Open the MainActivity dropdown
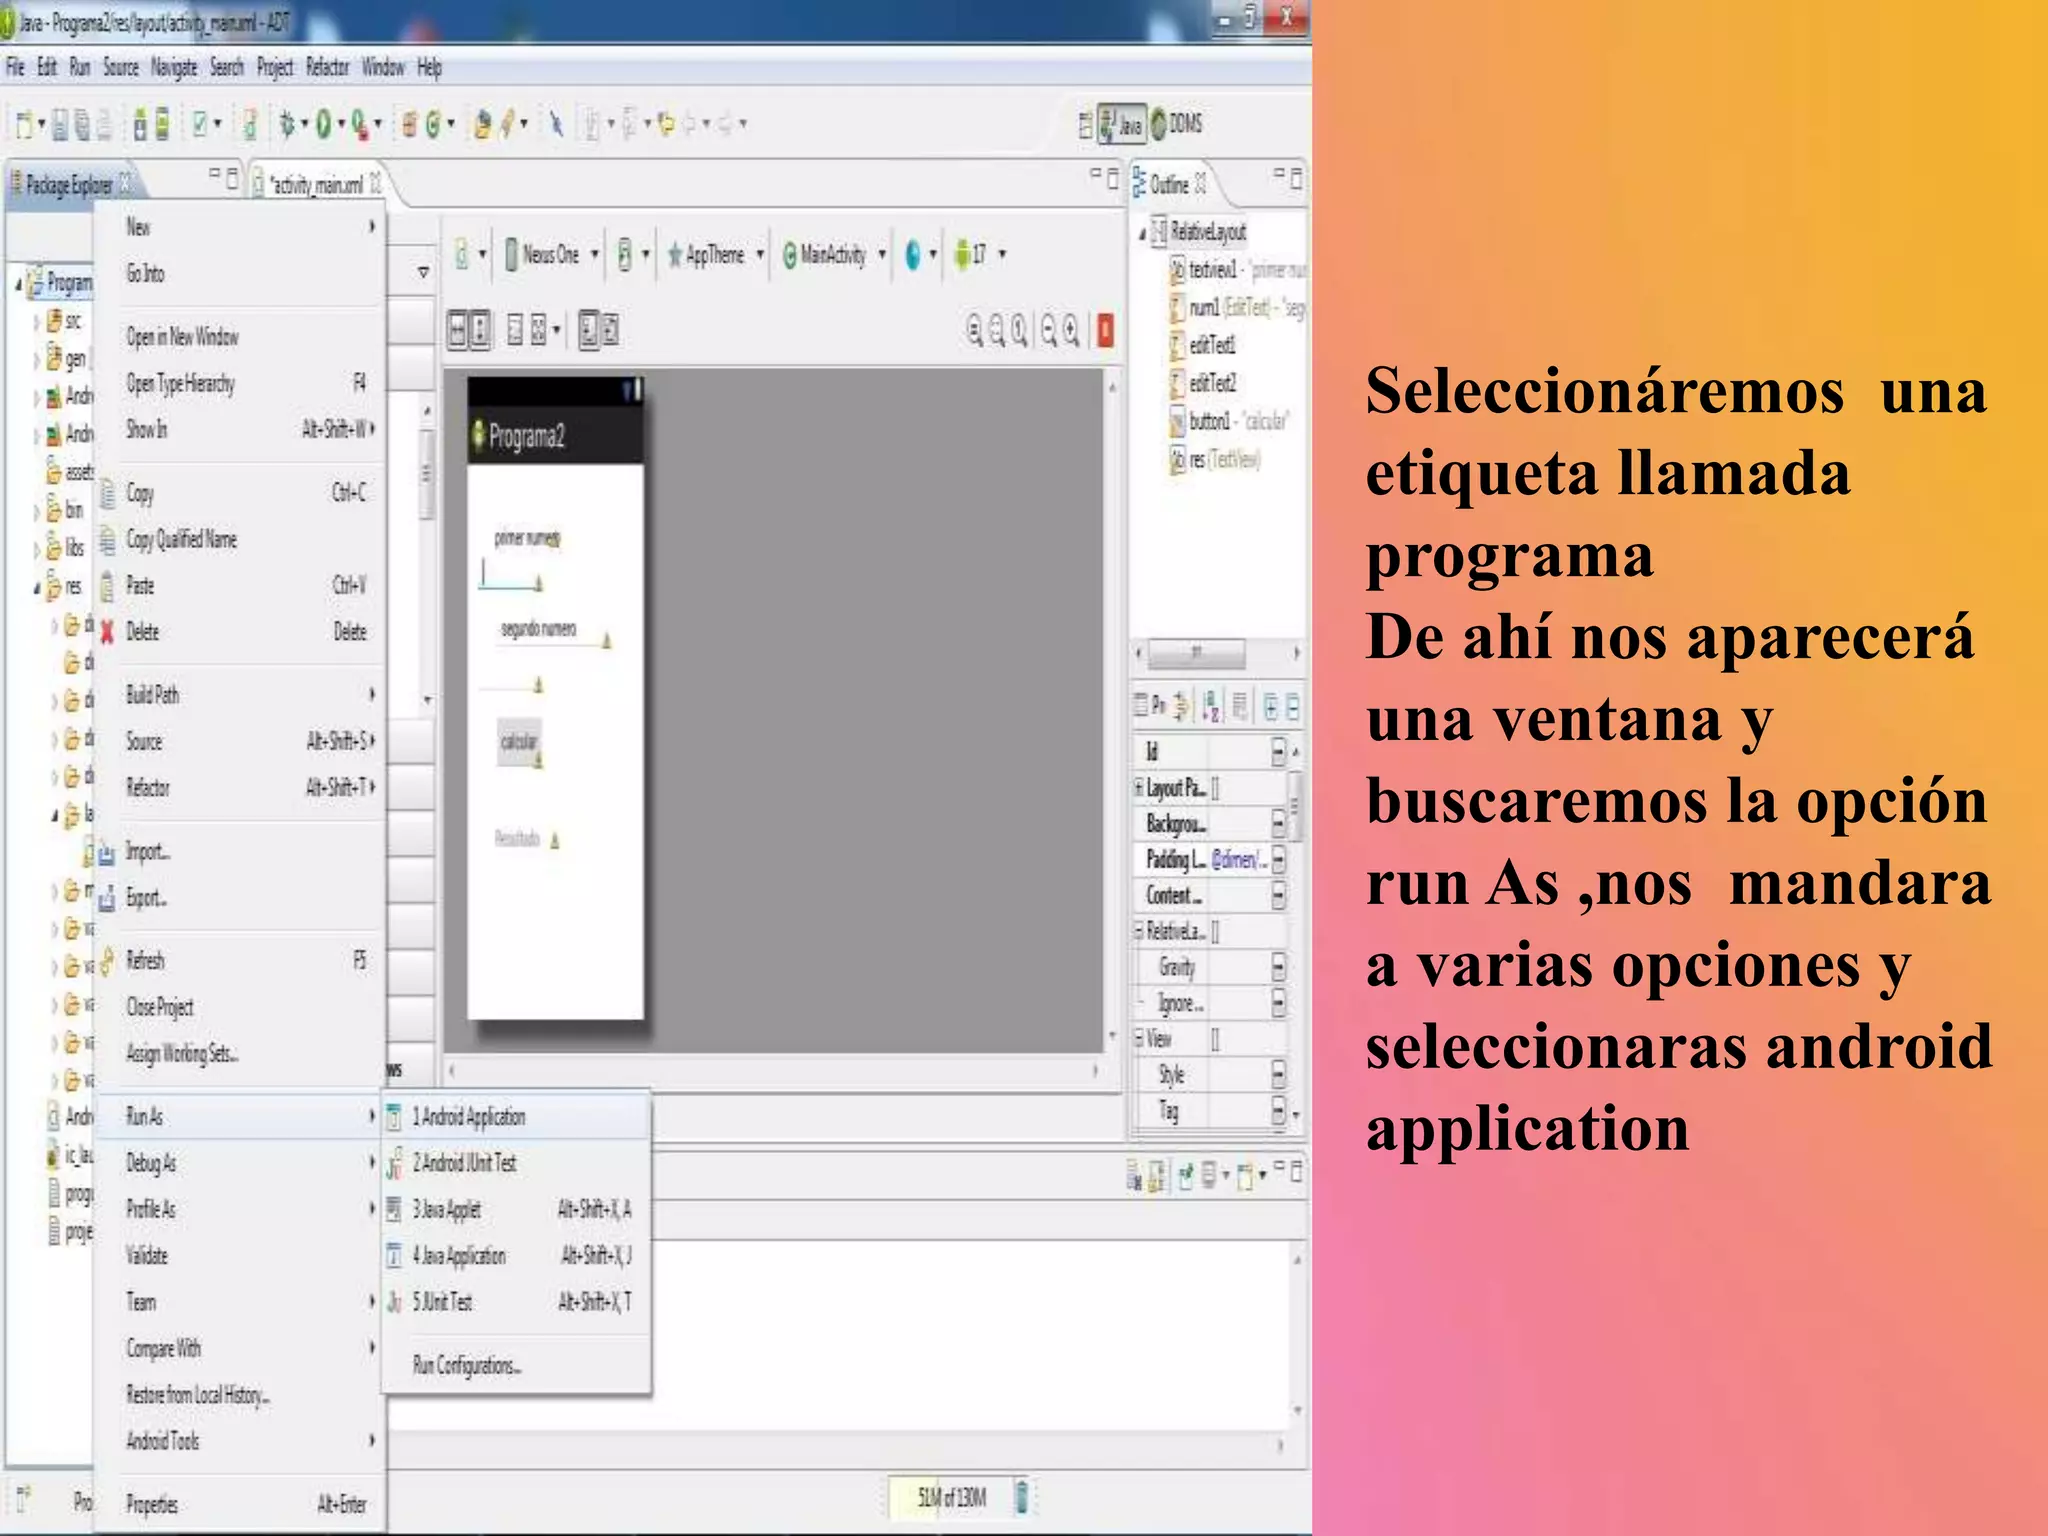 pos(834,254)
